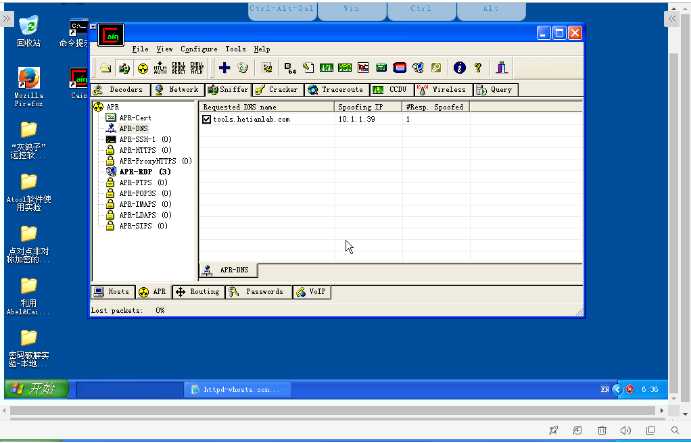This screenshot has height=443, width=691.
Task: Click the yellow question mark help icon
Action: click(x=478, y=68)
